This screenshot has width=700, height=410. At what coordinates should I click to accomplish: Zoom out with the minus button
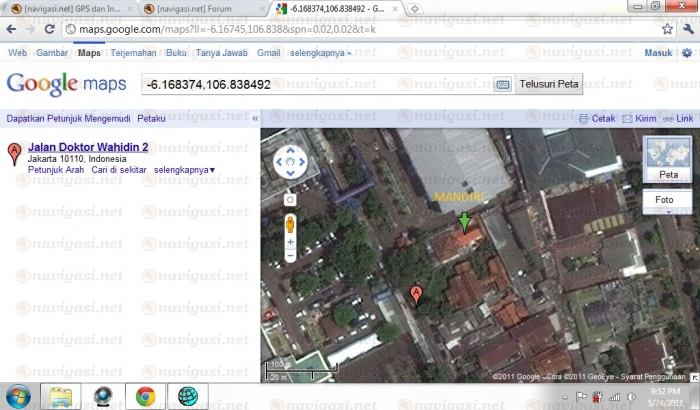point(290,255)
